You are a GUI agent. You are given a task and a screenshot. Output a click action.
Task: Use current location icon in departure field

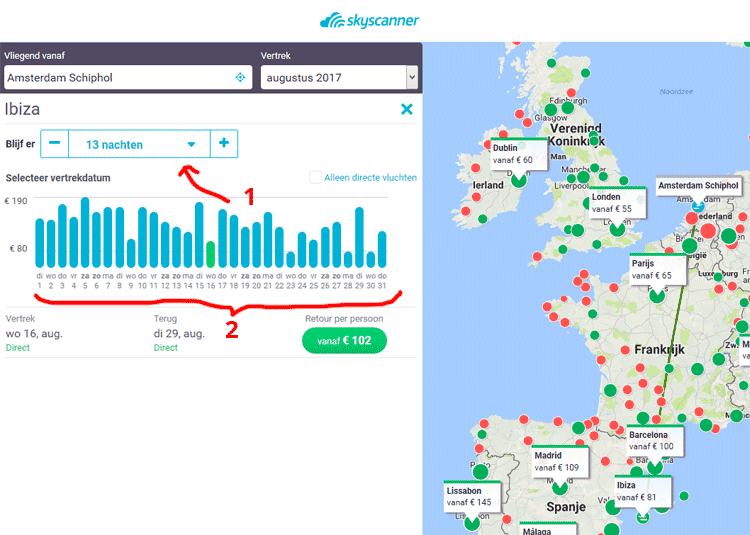[x=240, y=77]
